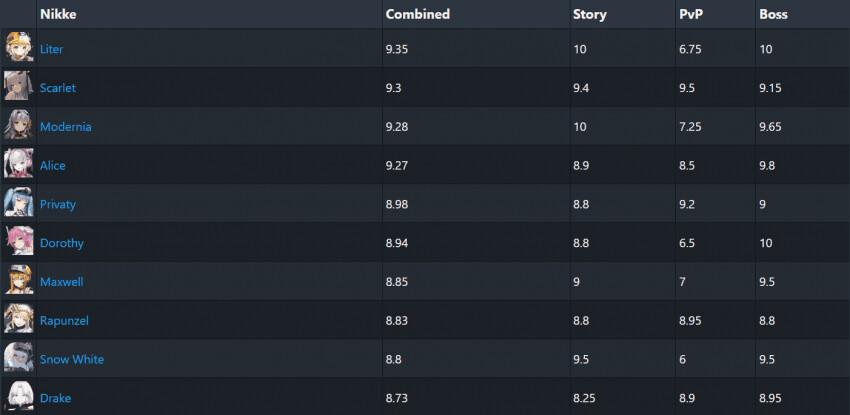Click Maxwell's character portrait icon

tap(18, 281)
